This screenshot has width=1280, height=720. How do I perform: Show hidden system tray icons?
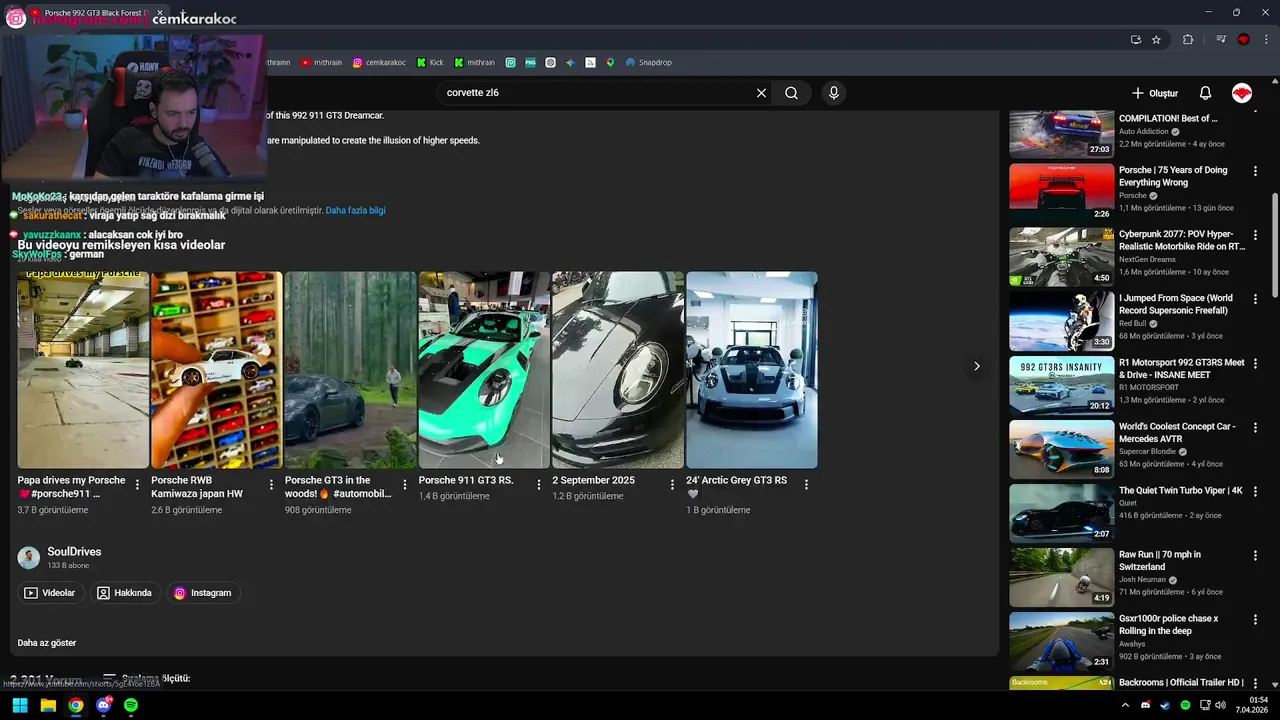[1125, 705]
